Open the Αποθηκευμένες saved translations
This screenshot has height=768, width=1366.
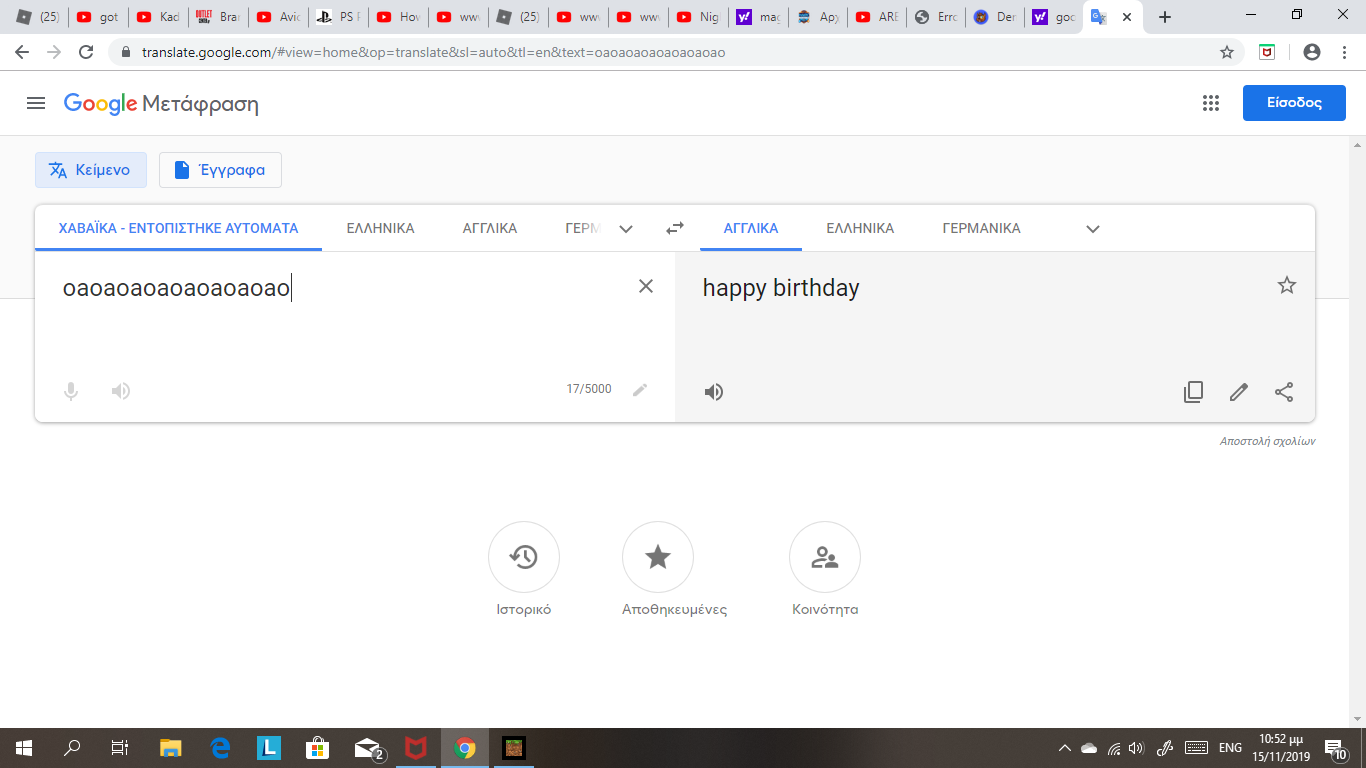point(658,557)
